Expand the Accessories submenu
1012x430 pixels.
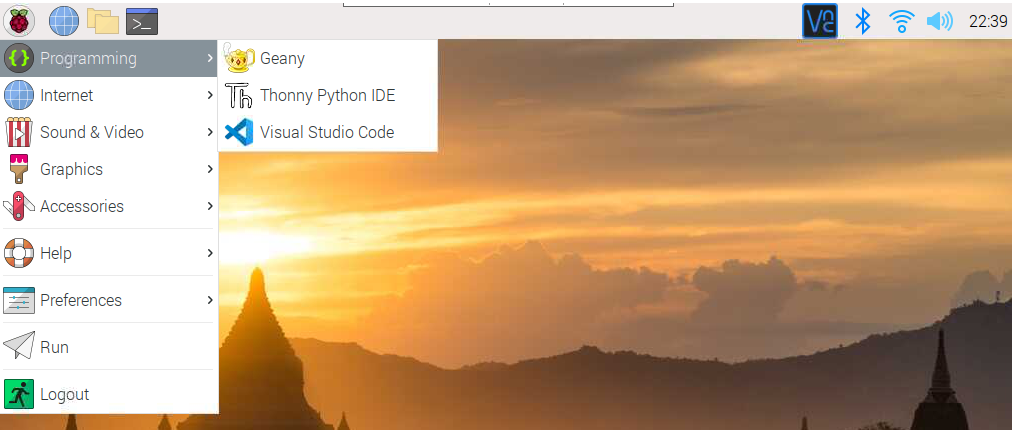tap(108, 206)
